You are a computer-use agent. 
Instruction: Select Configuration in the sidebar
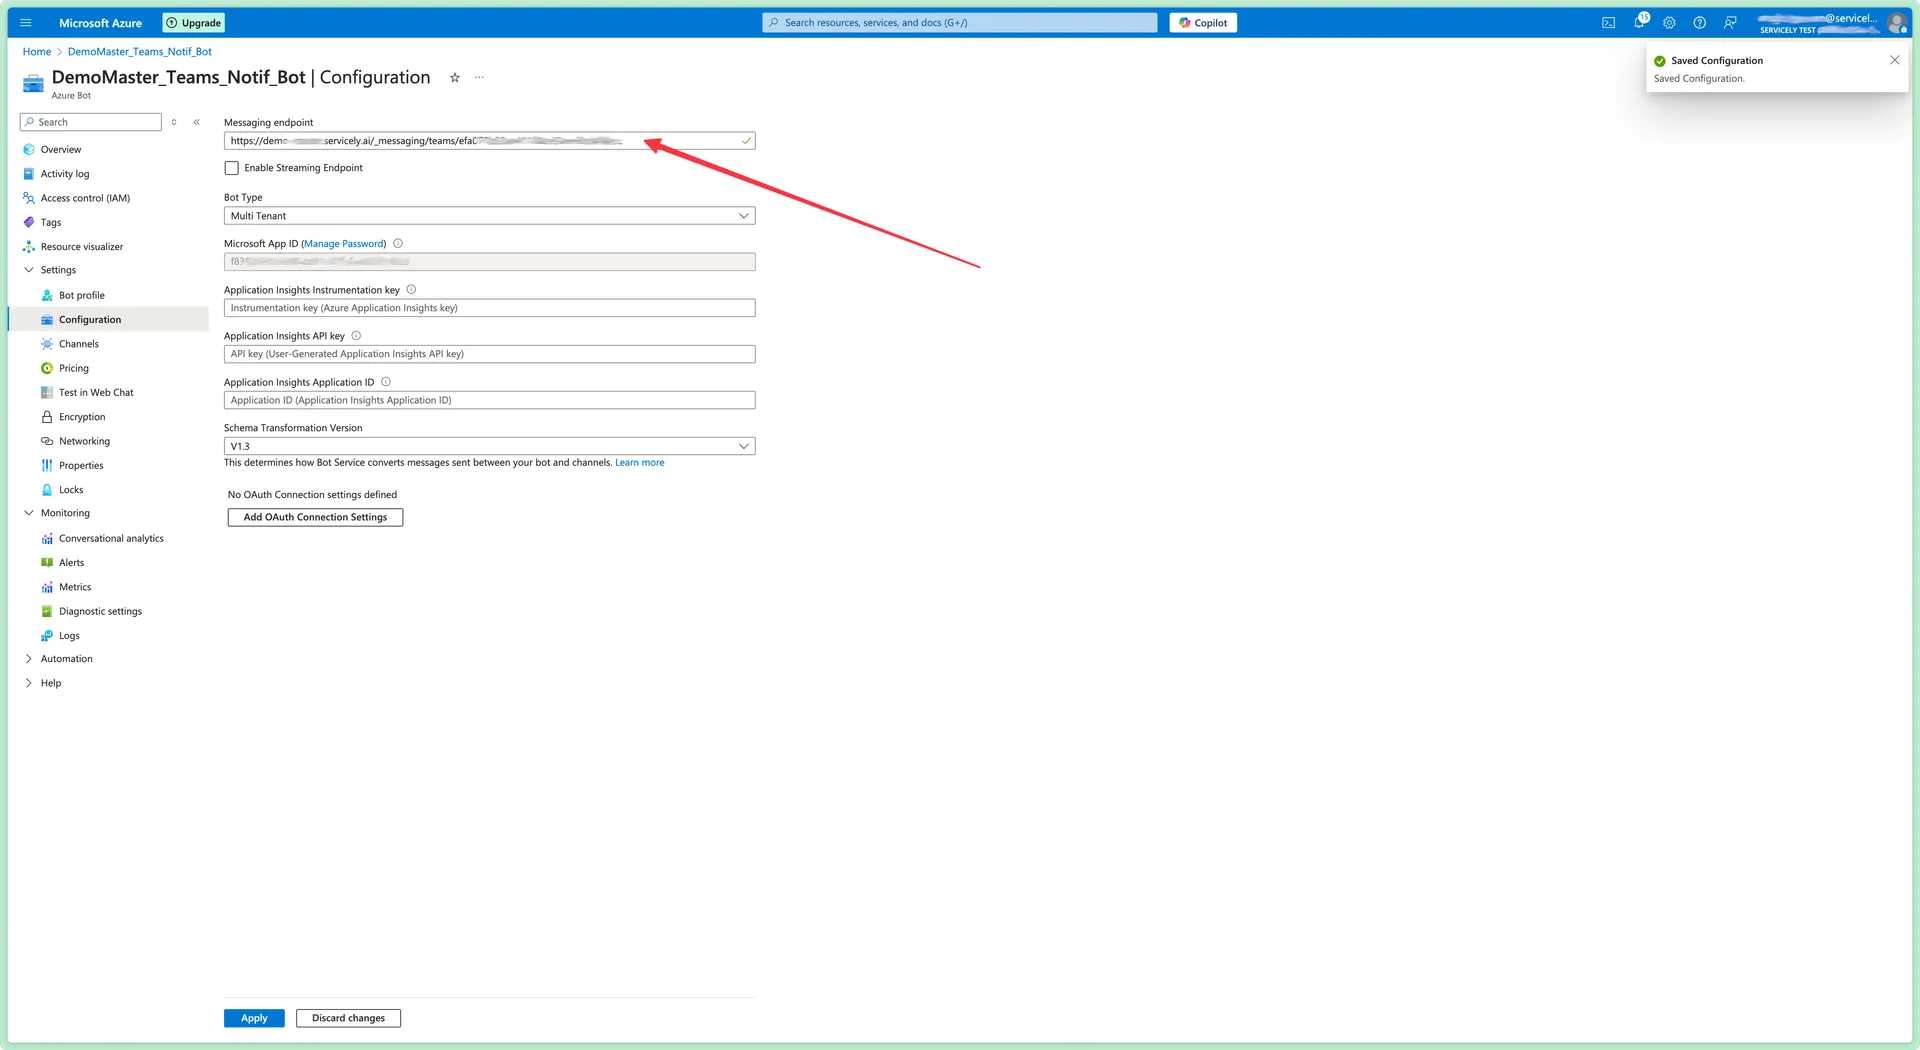tap(90, 320)
